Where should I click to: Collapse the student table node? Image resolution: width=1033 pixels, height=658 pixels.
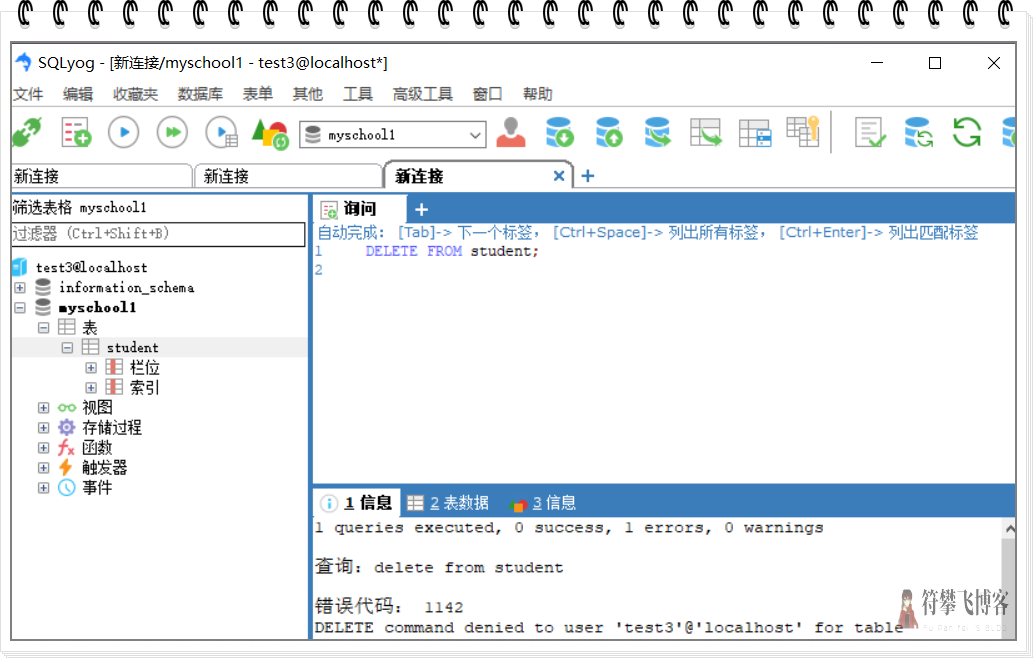pos(67,348)
